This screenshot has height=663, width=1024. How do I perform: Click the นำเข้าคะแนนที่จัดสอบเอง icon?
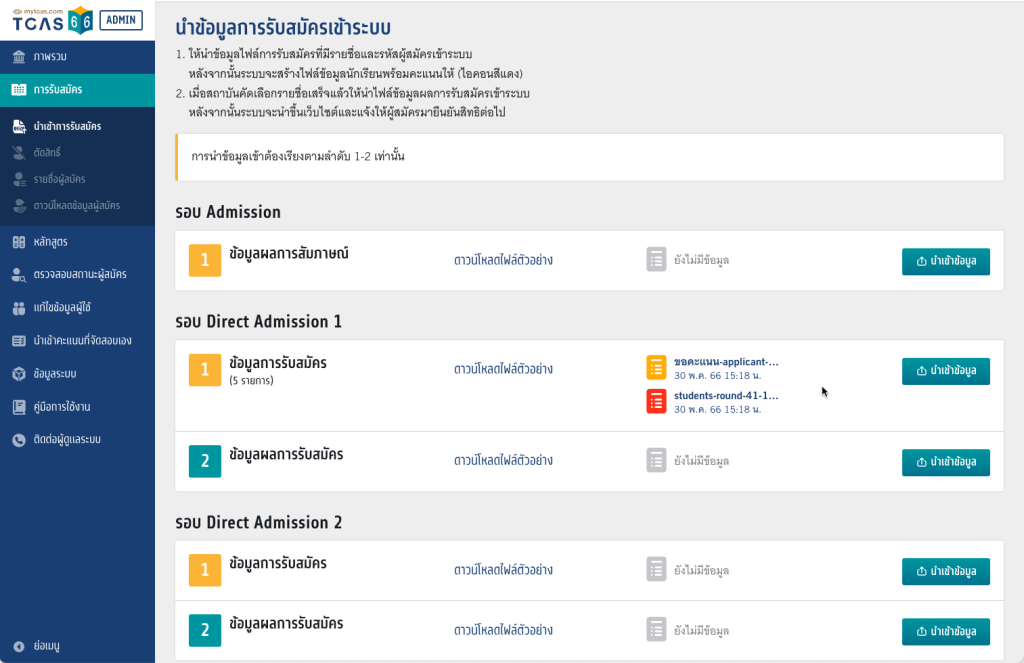[x=19, y=341]
